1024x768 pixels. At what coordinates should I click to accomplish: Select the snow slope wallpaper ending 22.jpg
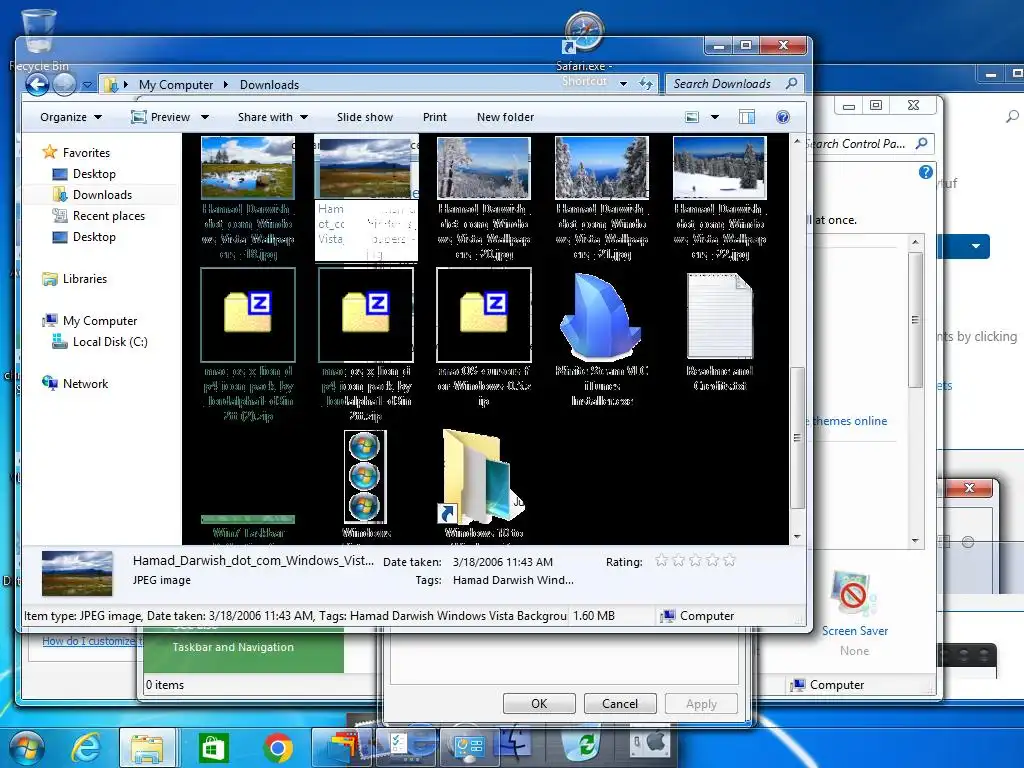(x=719, y=167)
